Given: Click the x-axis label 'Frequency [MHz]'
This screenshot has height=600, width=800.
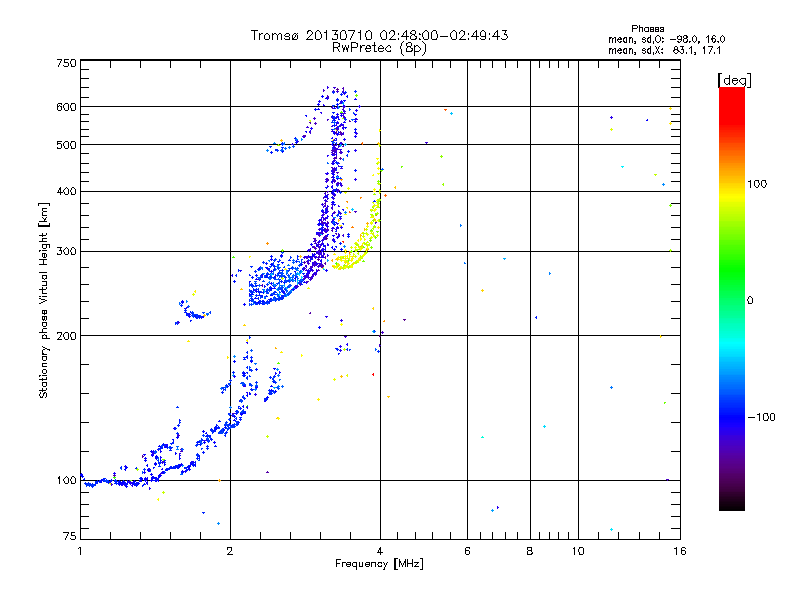Looking at the screenshot, I should point(379,564).
